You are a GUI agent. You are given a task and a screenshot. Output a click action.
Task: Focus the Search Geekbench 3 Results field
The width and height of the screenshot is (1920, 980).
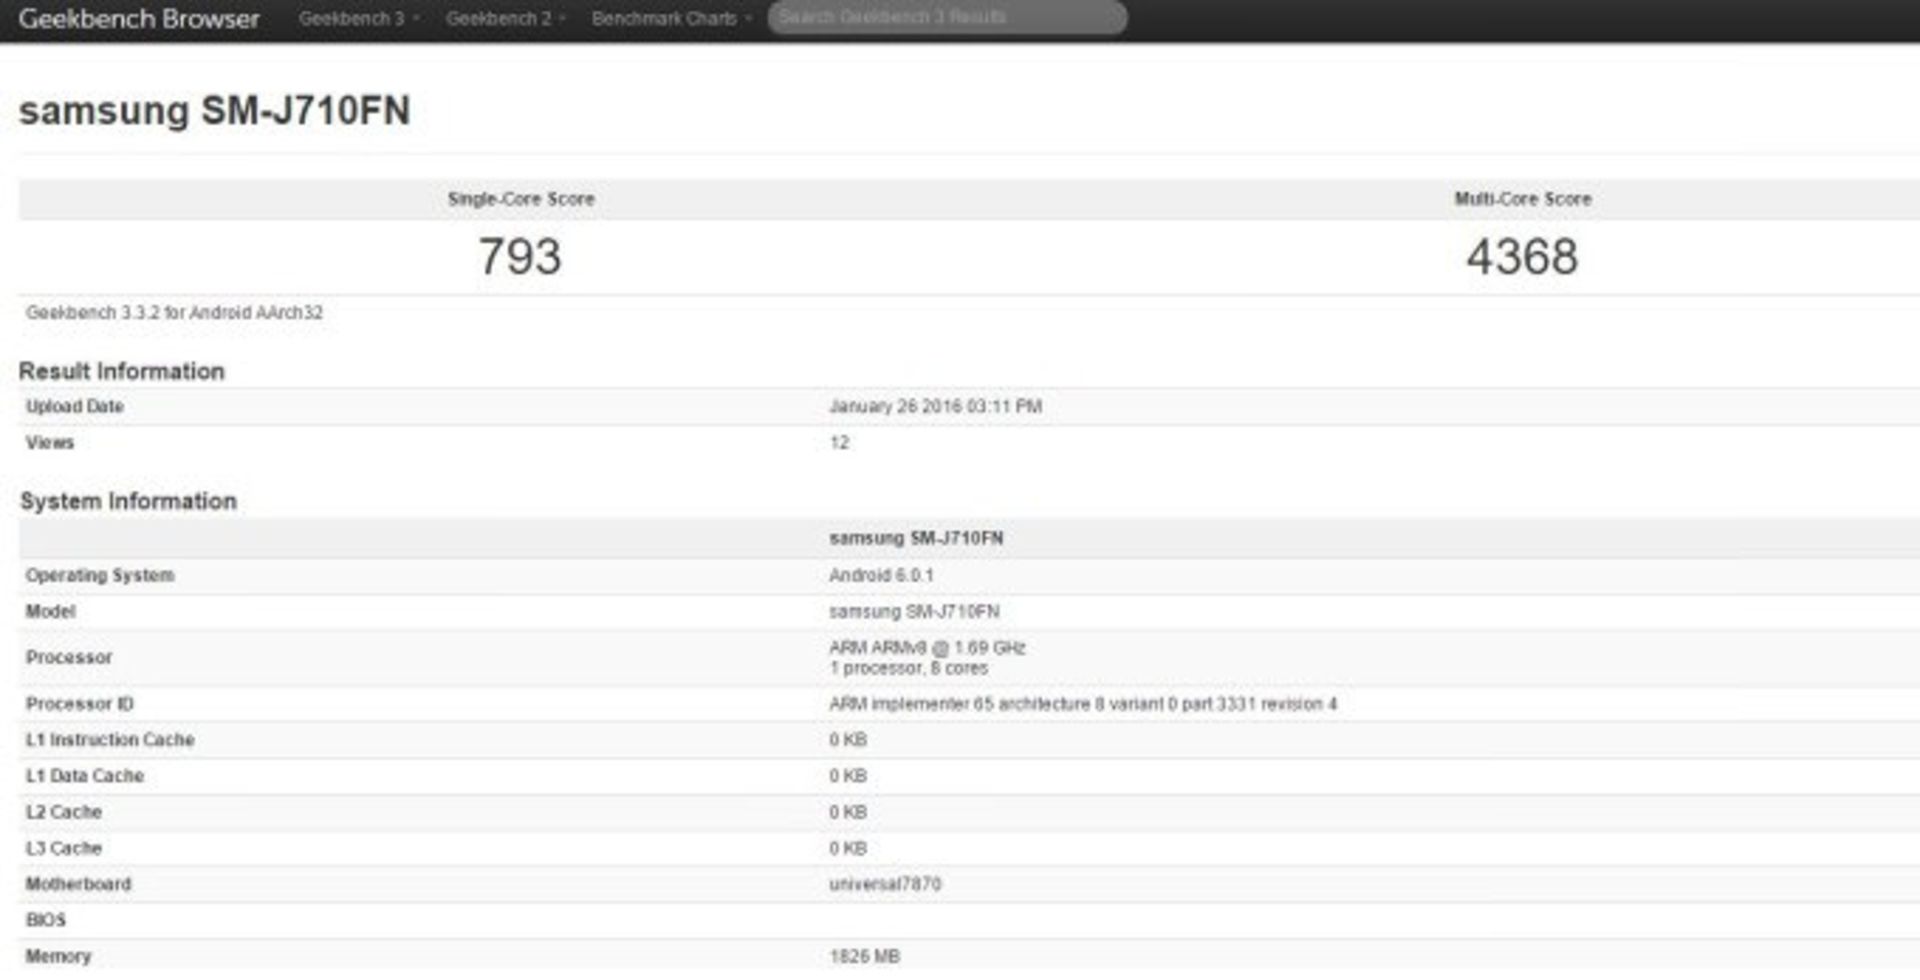(947, 18)
